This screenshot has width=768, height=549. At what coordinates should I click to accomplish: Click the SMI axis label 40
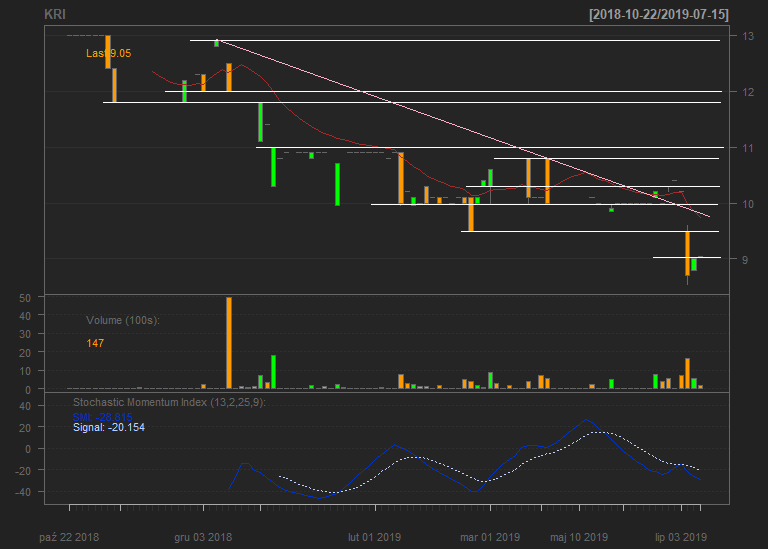(25, 406)
